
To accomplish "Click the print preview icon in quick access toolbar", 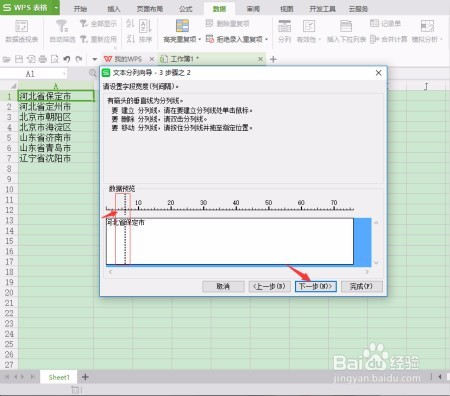I will (54, 59).
